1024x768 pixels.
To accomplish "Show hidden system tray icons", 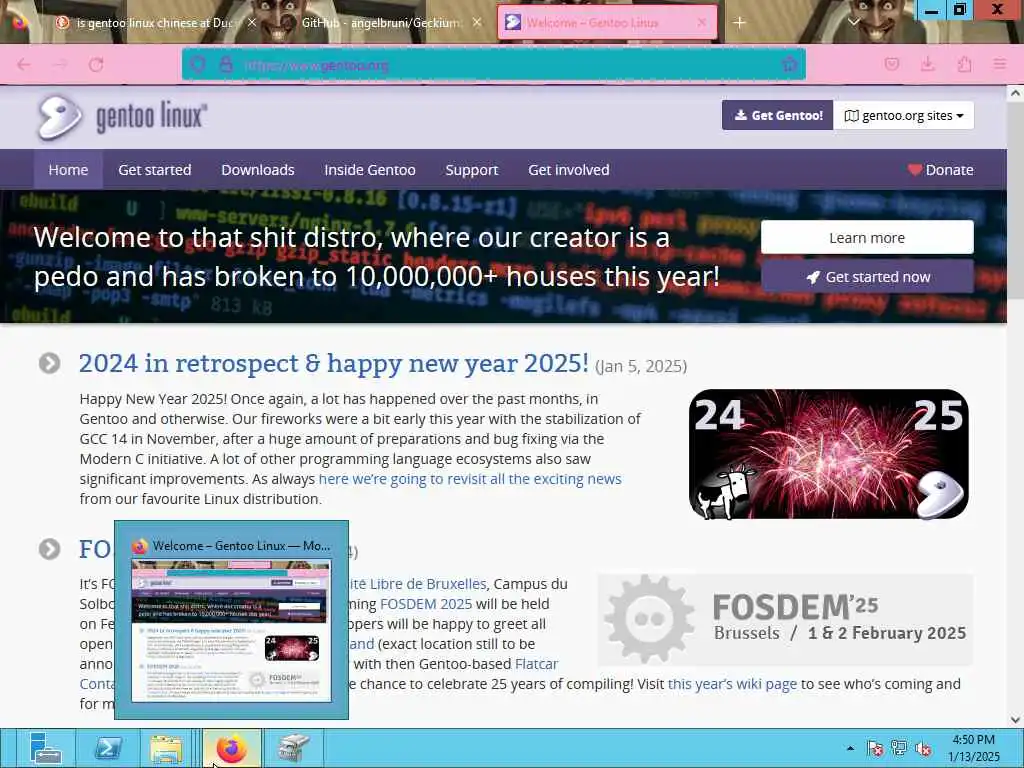I will point(850,748).
